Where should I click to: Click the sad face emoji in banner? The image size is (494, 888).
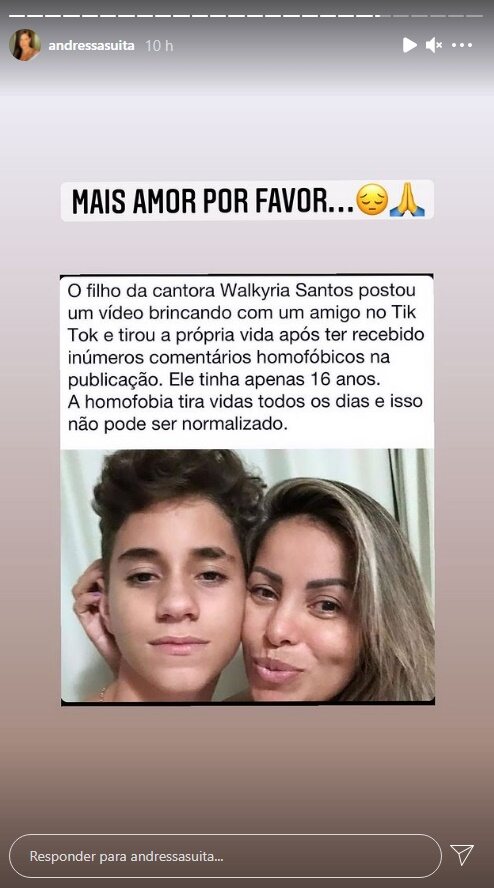[372, 200]
